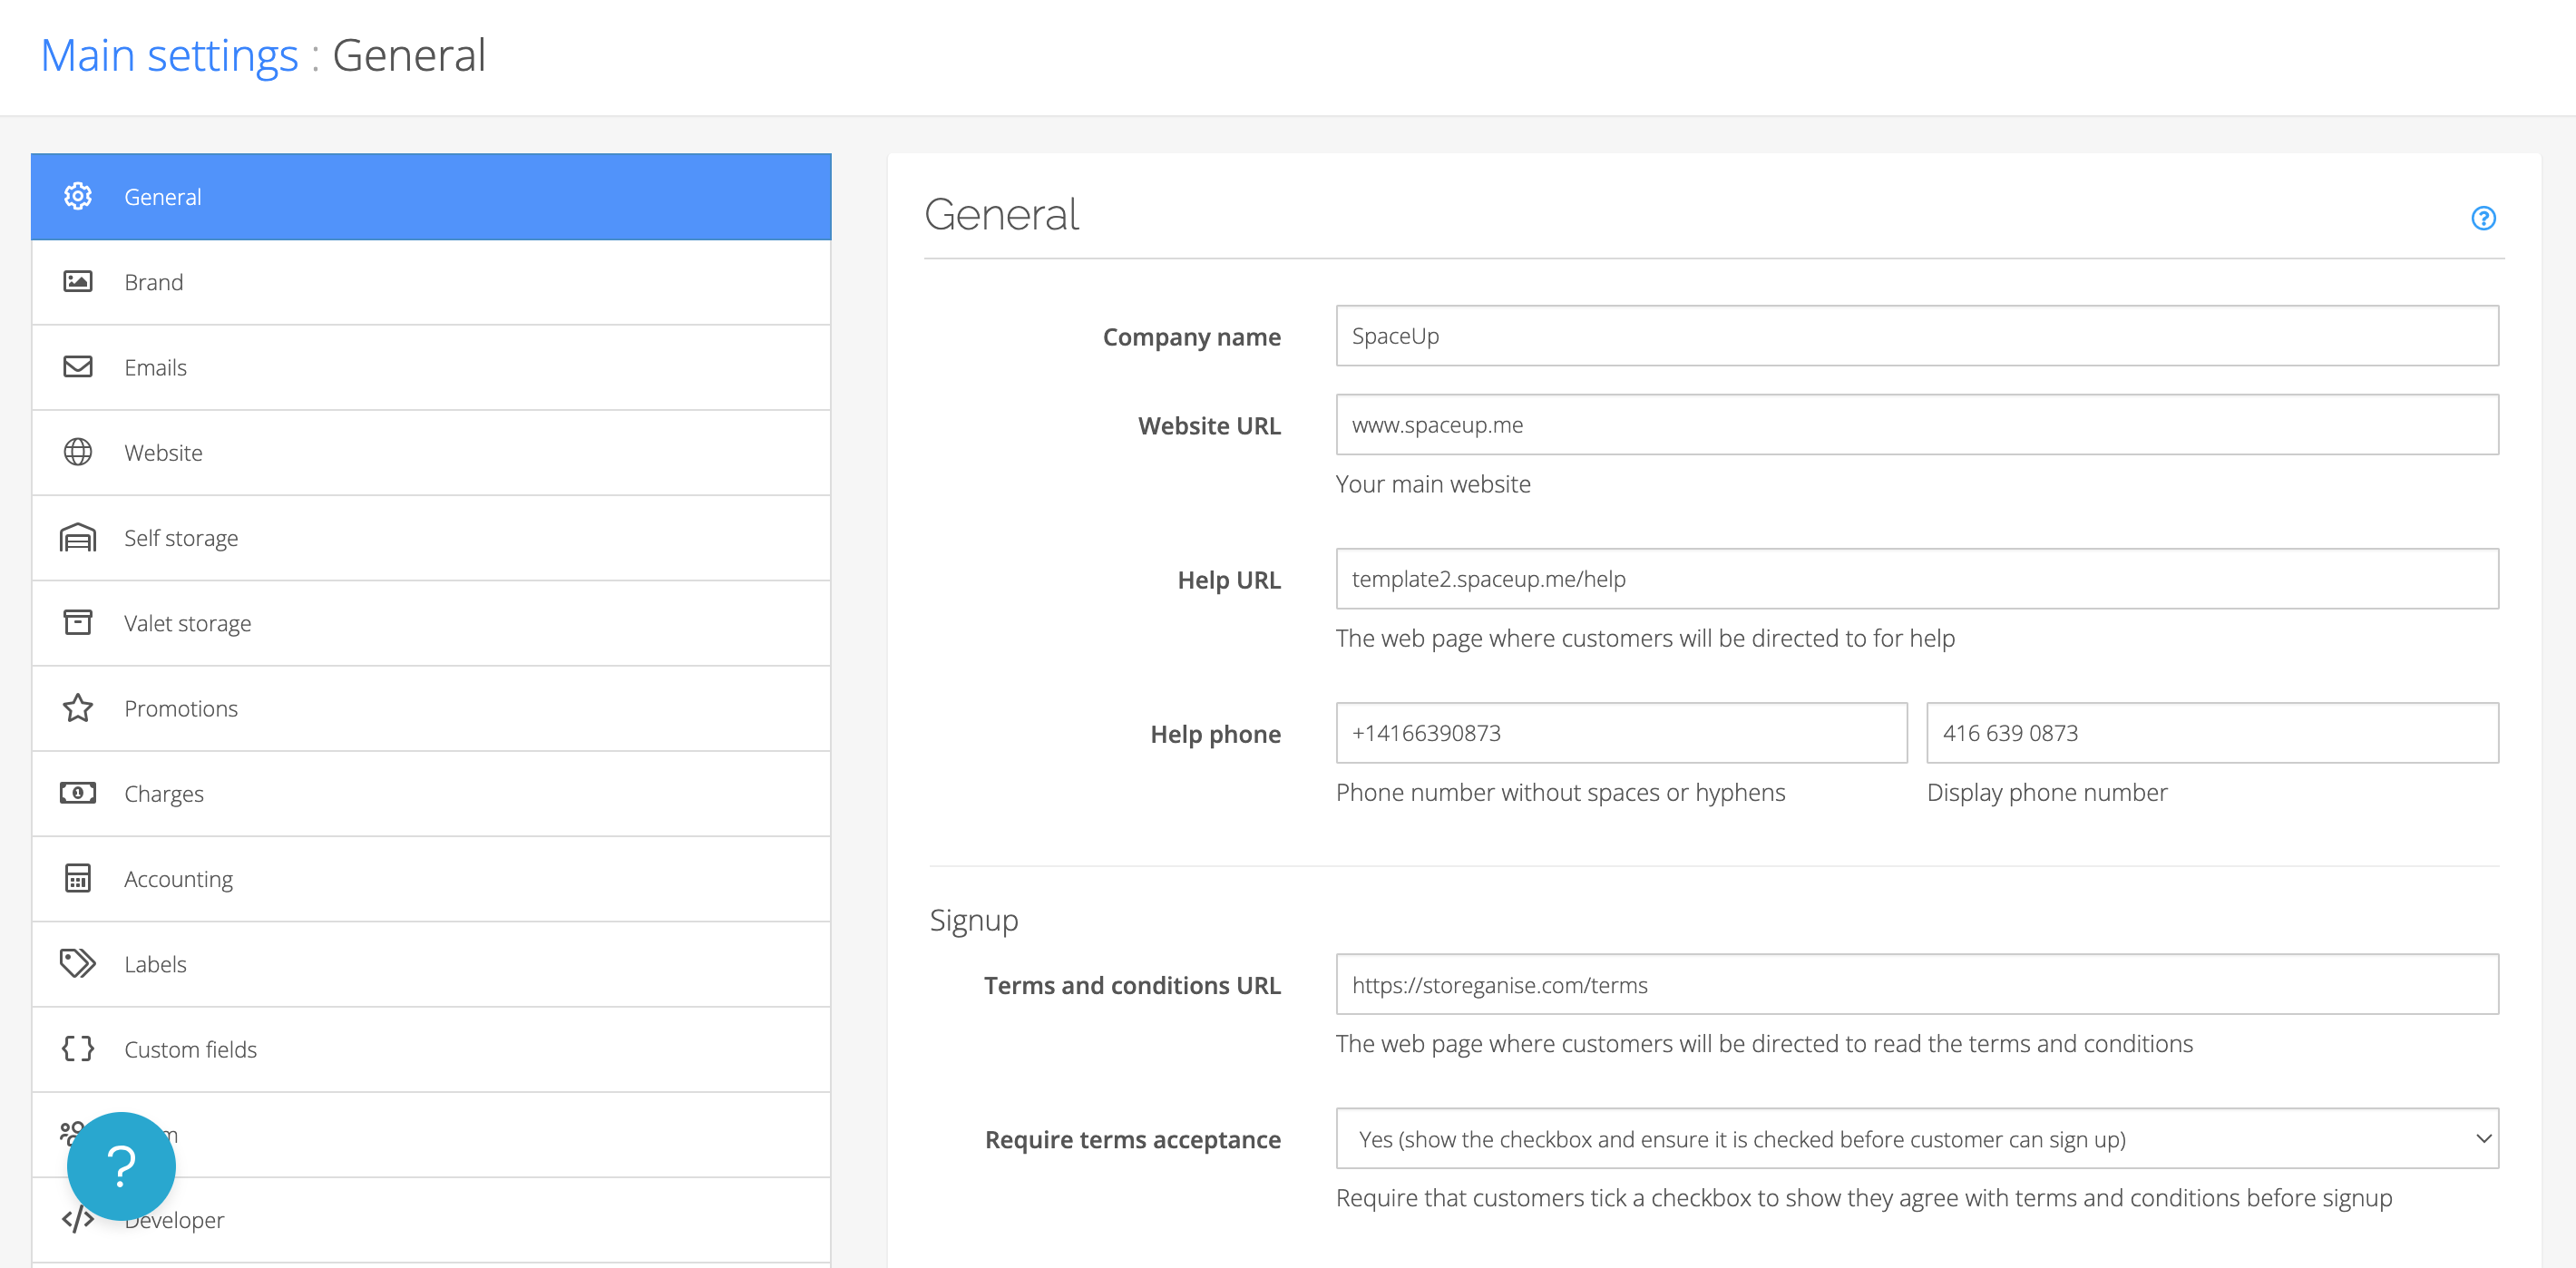Click the Website globe icon
Image resolution: width=2576 pixels, height=1268 pixels.
78,452
